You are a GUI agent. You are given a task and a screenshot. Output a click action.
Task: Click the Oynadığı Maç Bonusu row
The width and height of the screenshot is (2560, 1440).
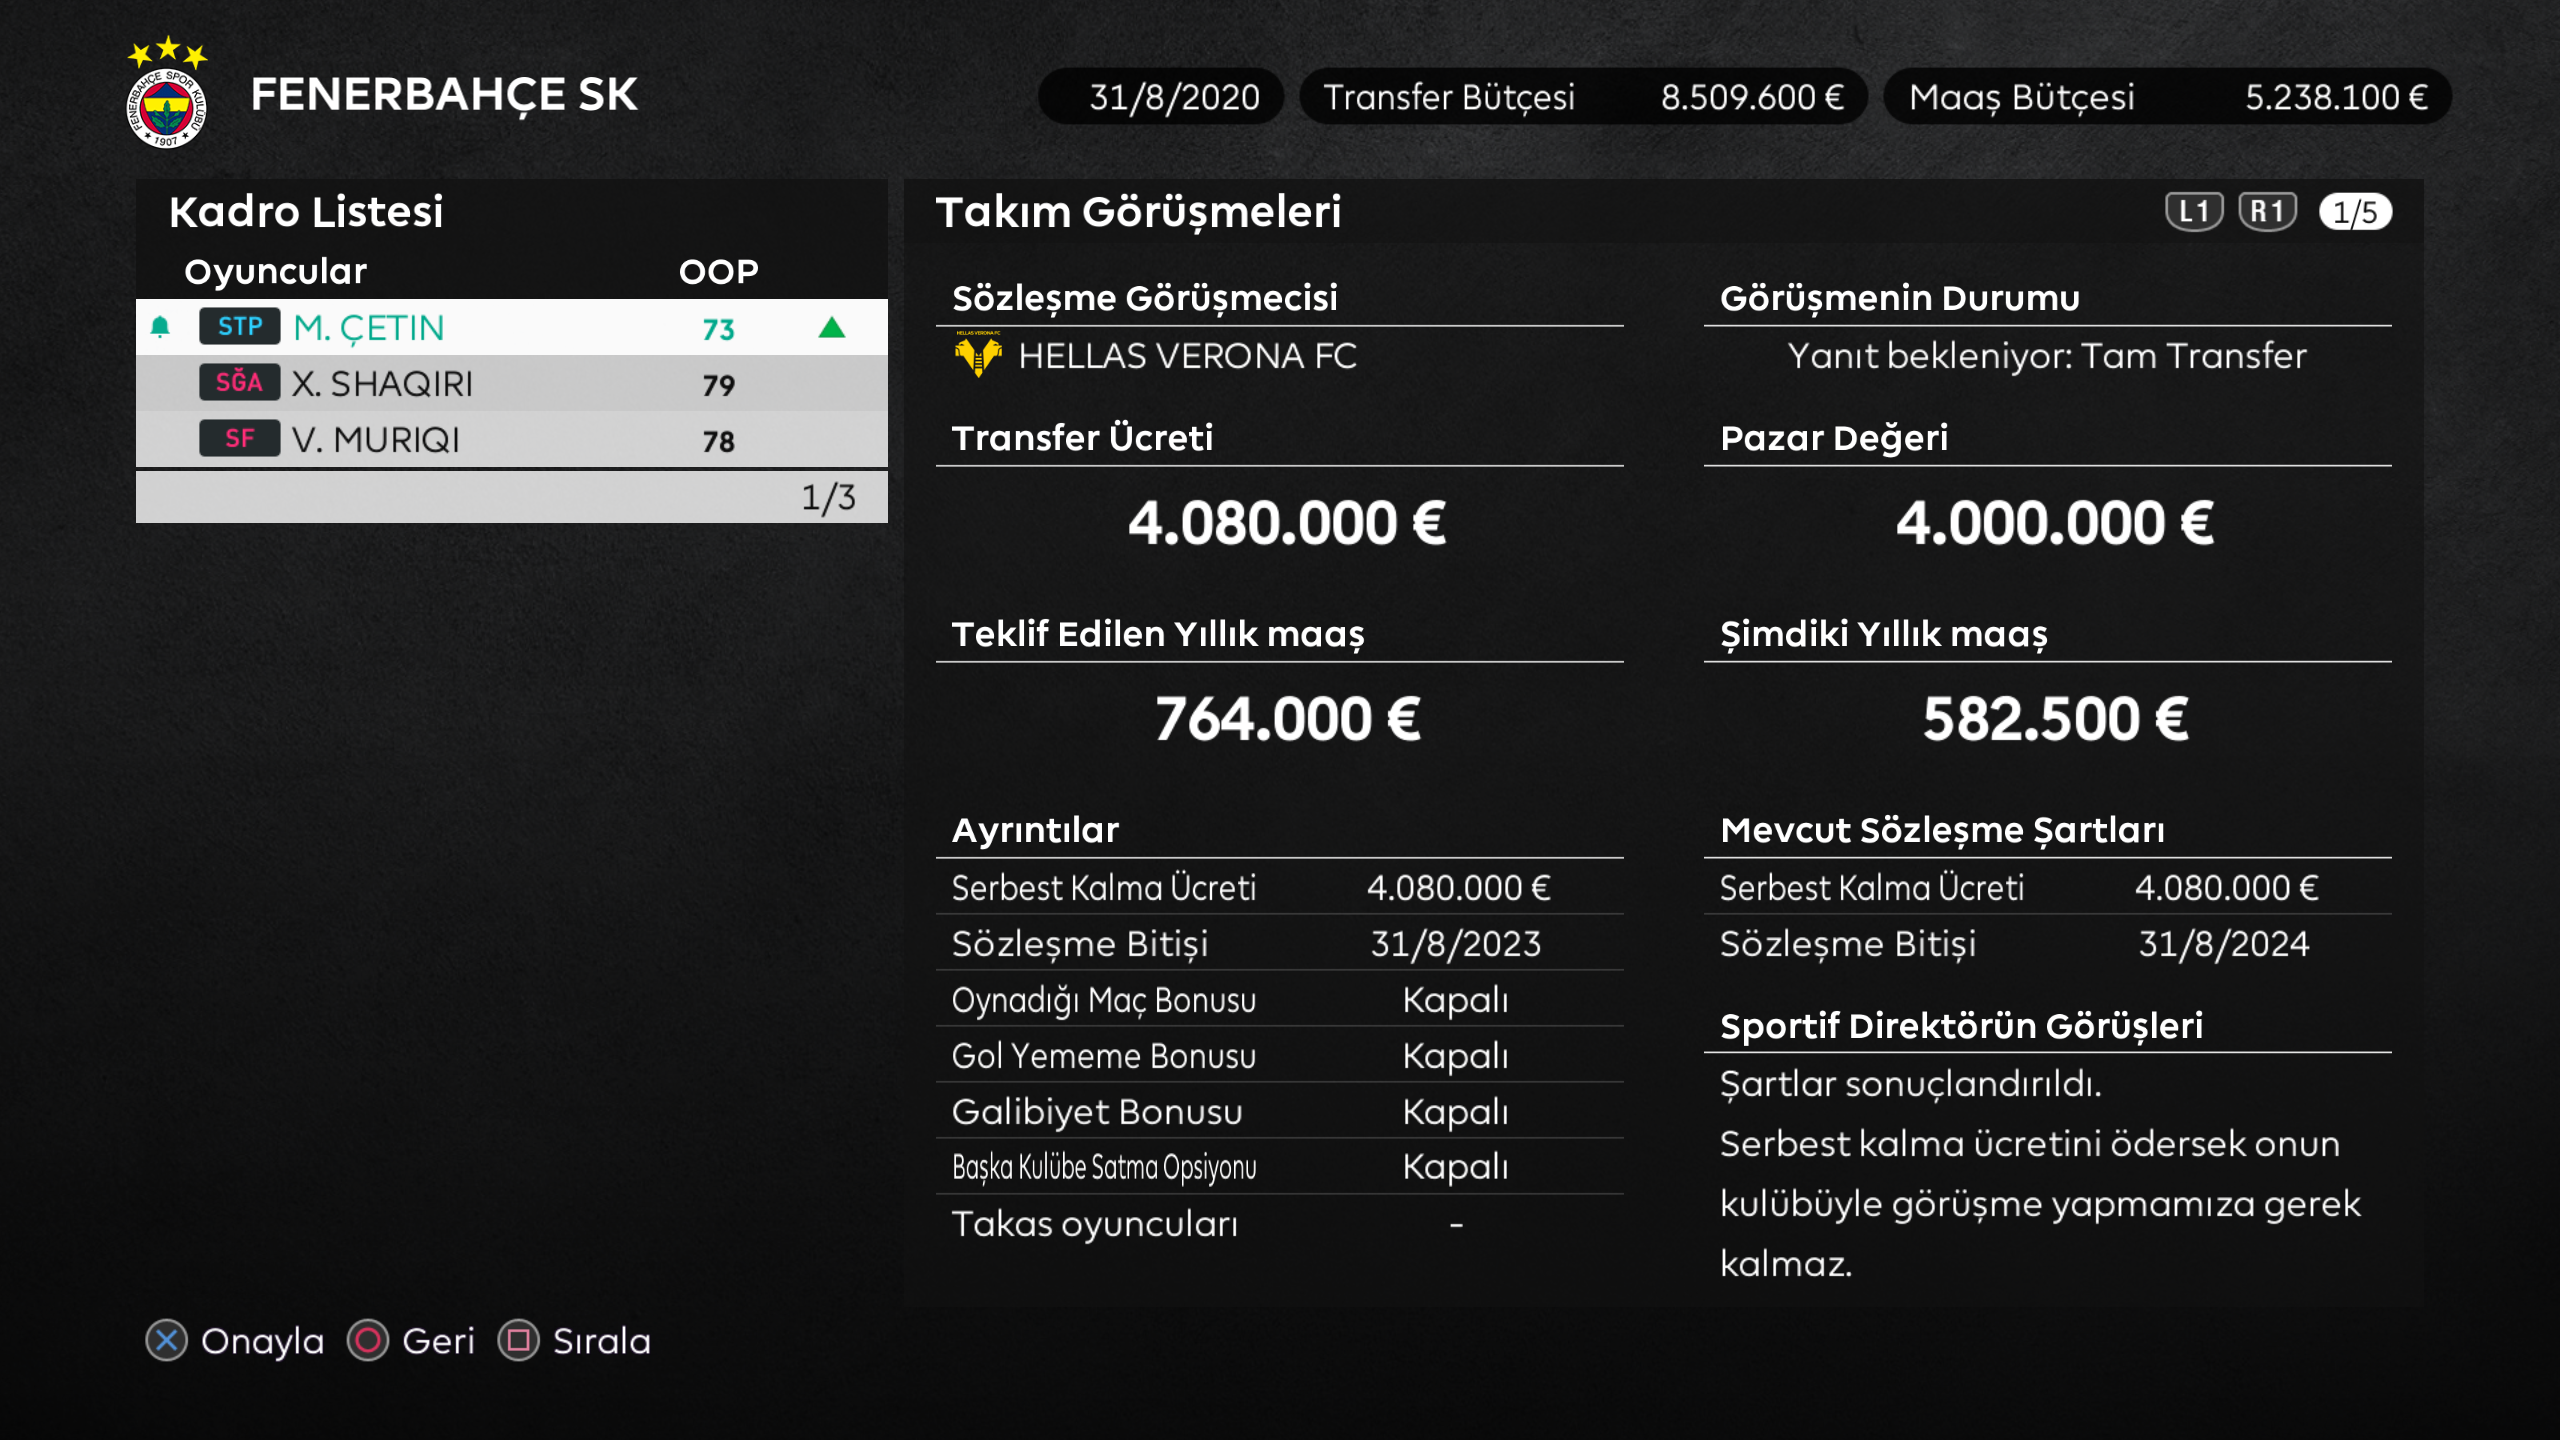(x=1279, y=999)
